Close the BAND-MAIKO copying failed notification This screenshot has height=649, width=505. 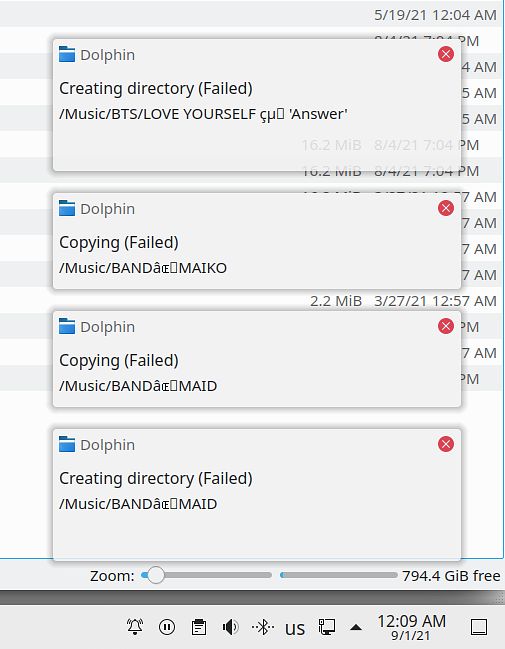click(446, 208)
